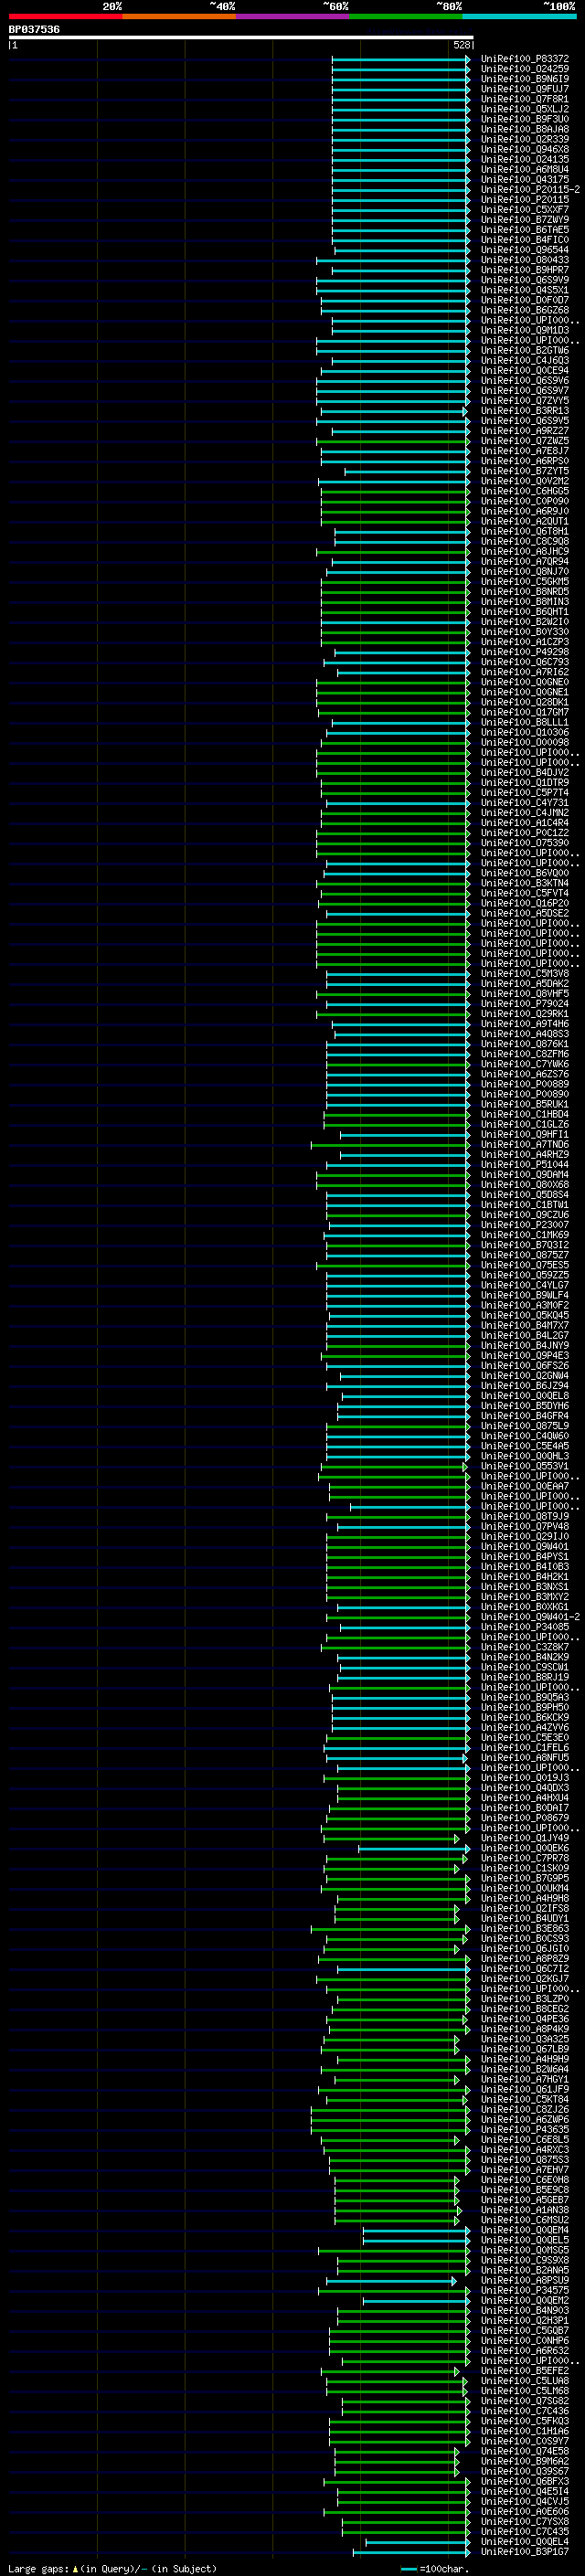
Task: Open hit UniRef100_Q5XLJ2
Action: pyautogui.click(x=524, y=109)
